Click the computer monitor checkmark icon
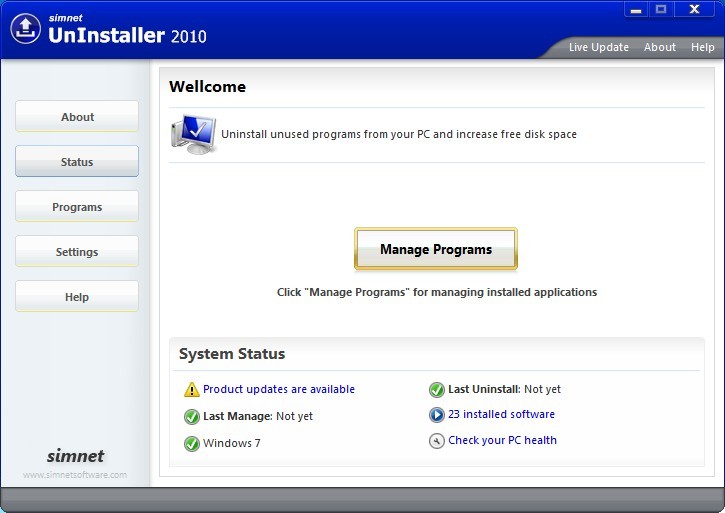The height and width of the screenshot is (513, 725). [x=192, y=134]
